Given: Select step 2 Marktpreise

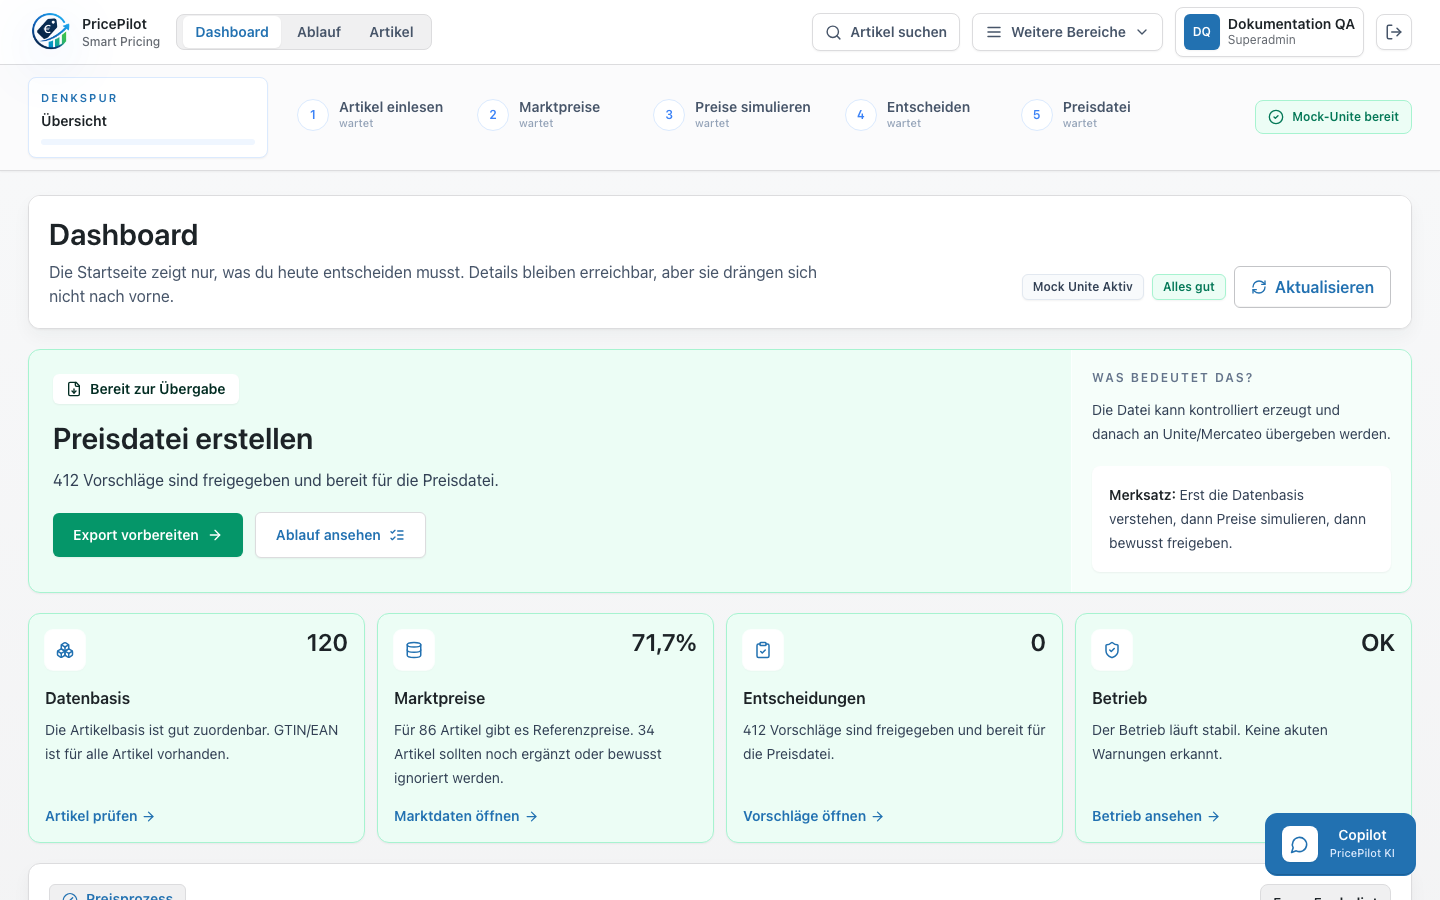Looking at the screenshot, I should coord(539,115).
